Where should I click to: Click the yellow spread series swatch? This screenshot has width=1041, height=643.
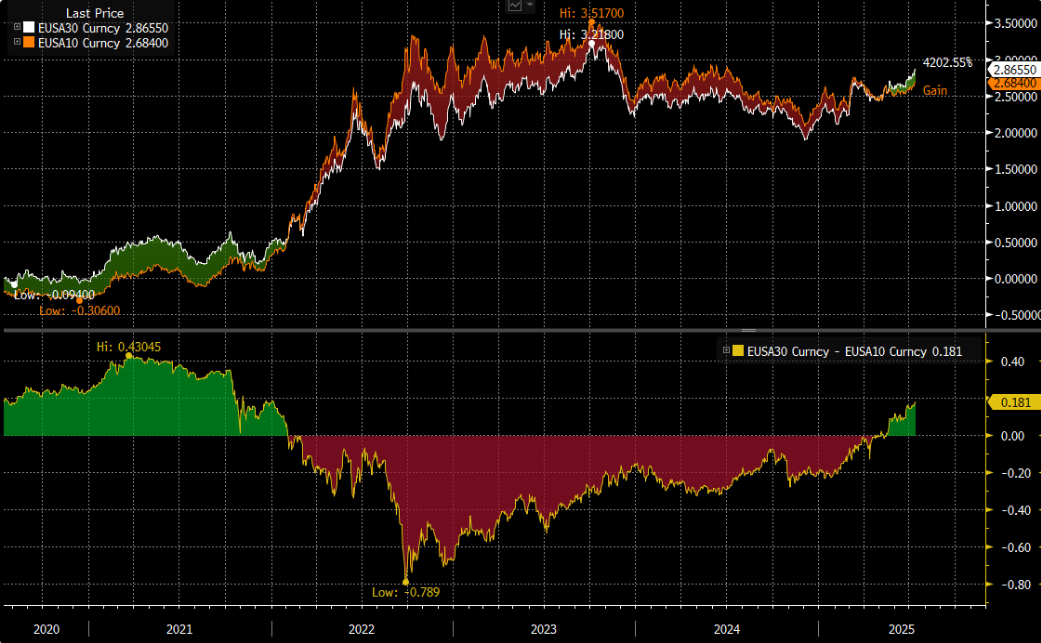739,351
